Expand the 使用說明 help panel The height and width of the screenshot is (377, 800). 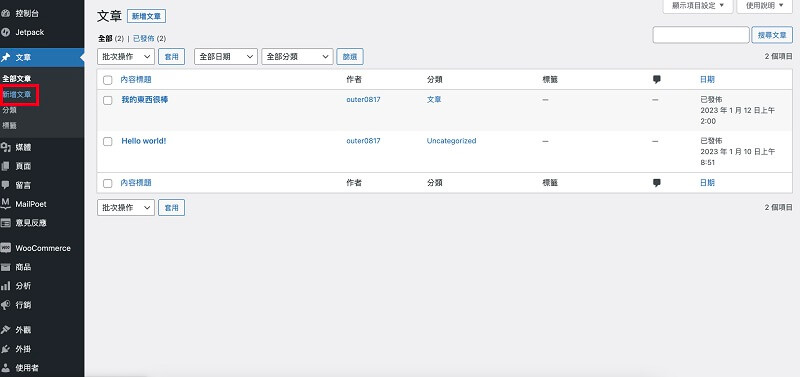[x=765, y=6]
